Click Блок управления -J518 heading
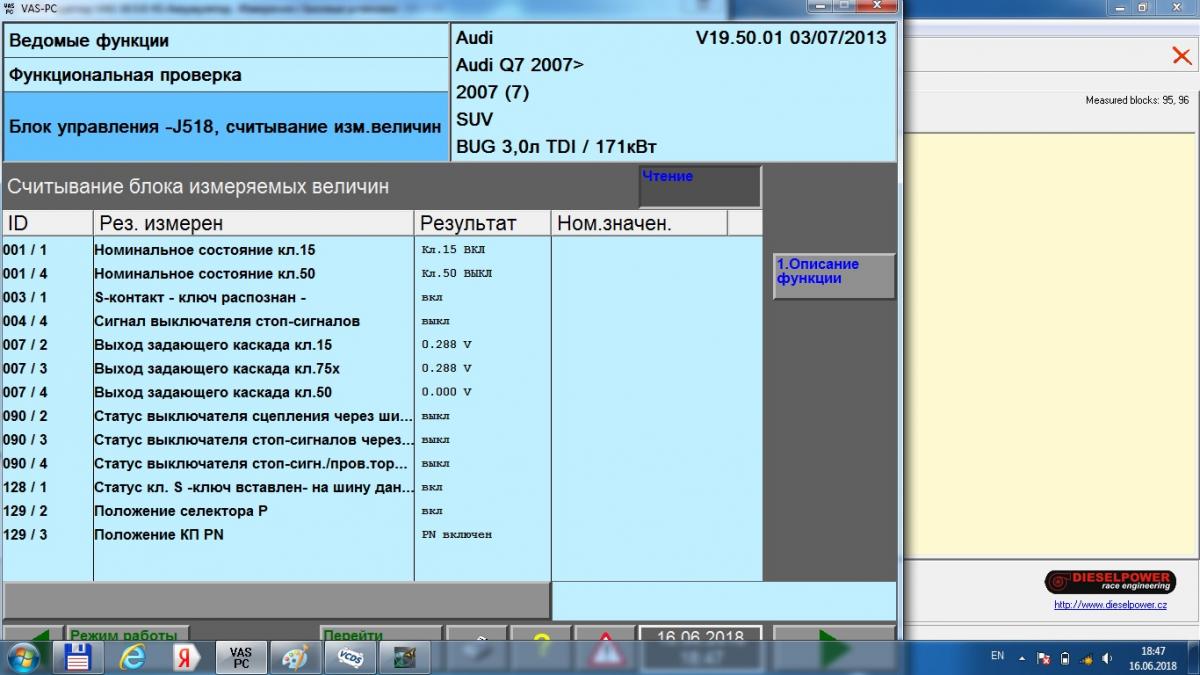 click(x=225, y=127)
